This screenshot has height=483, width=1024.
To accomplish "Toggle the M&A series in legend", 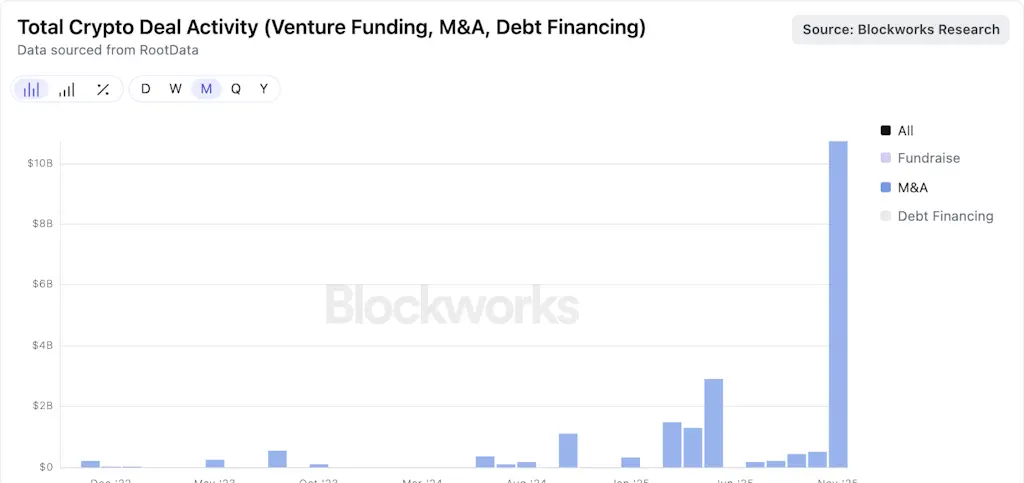I will (913, 187).
